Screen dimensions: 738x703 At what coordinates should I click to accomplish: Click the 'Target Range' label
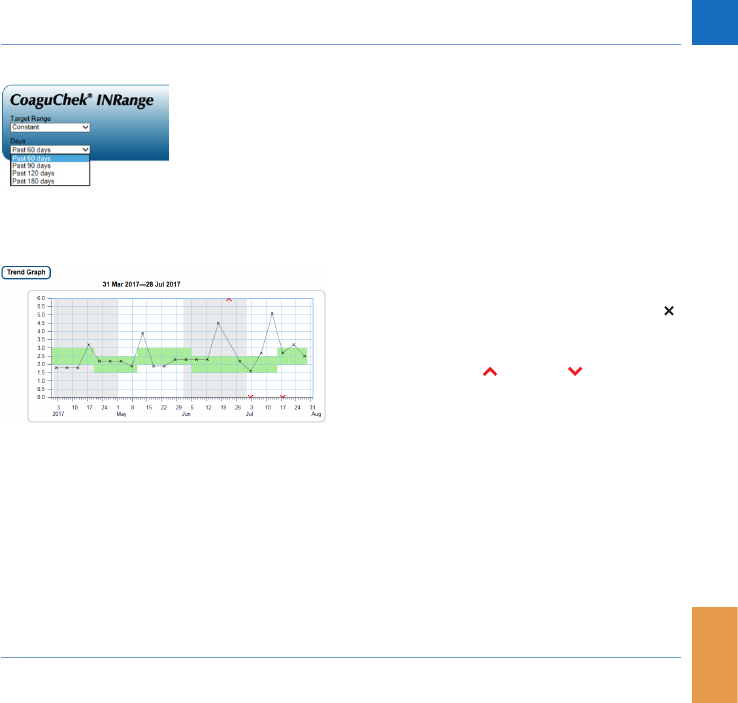tap(31, 119)
